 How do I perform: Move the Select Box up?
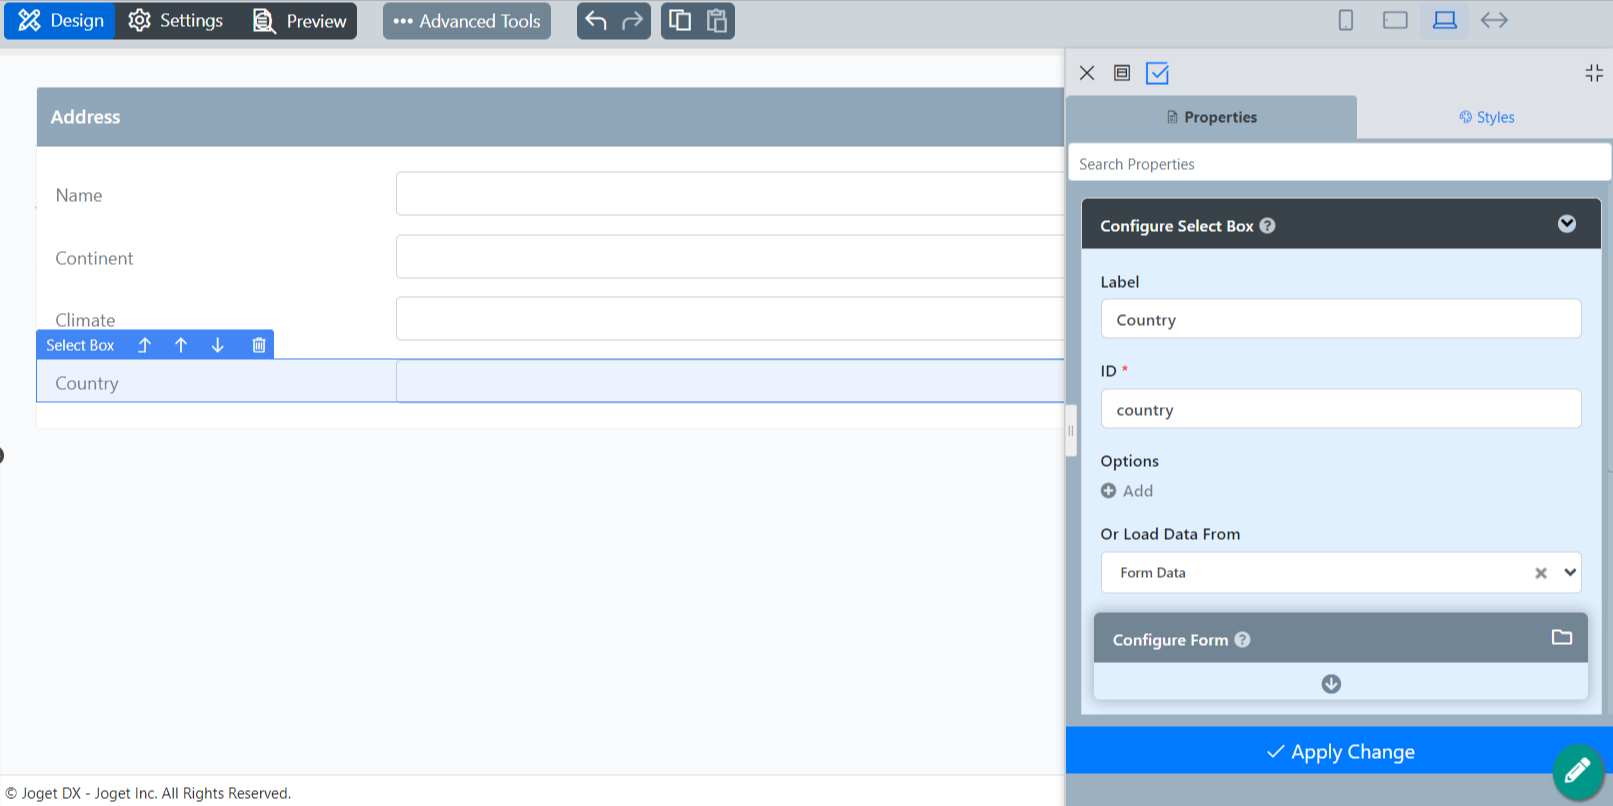point(181,345)
